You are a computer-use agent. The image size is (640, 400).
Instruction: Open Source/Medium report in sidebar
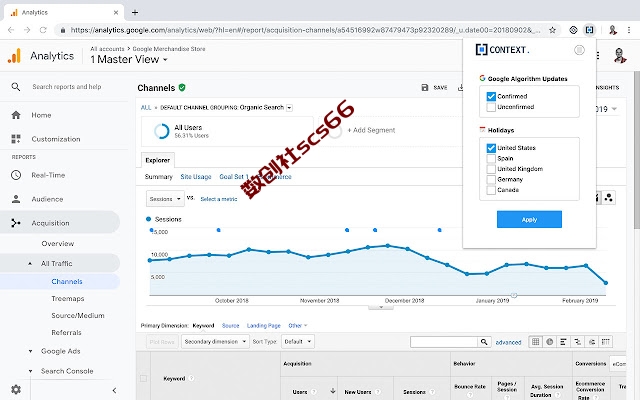pyautogui.click(x=78, y=316)
